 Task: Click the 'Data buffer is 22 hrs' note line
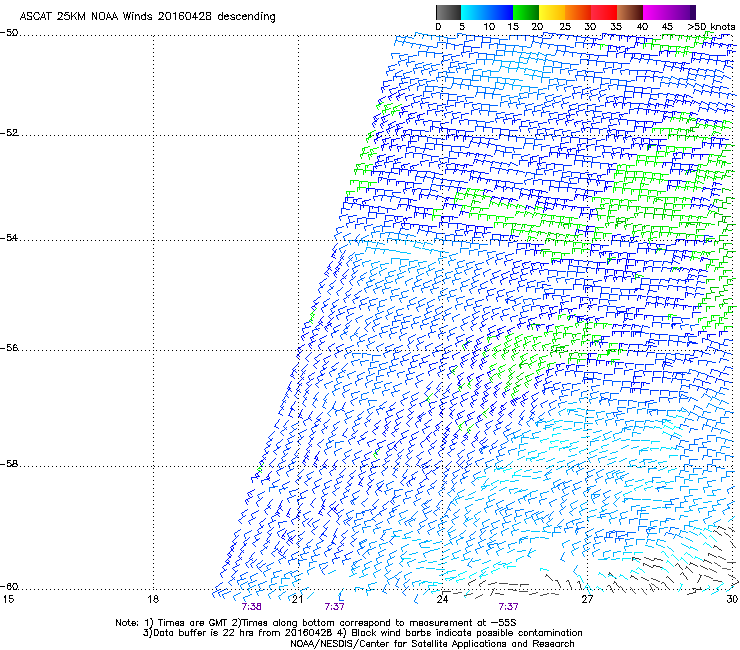tap(362, 633)
